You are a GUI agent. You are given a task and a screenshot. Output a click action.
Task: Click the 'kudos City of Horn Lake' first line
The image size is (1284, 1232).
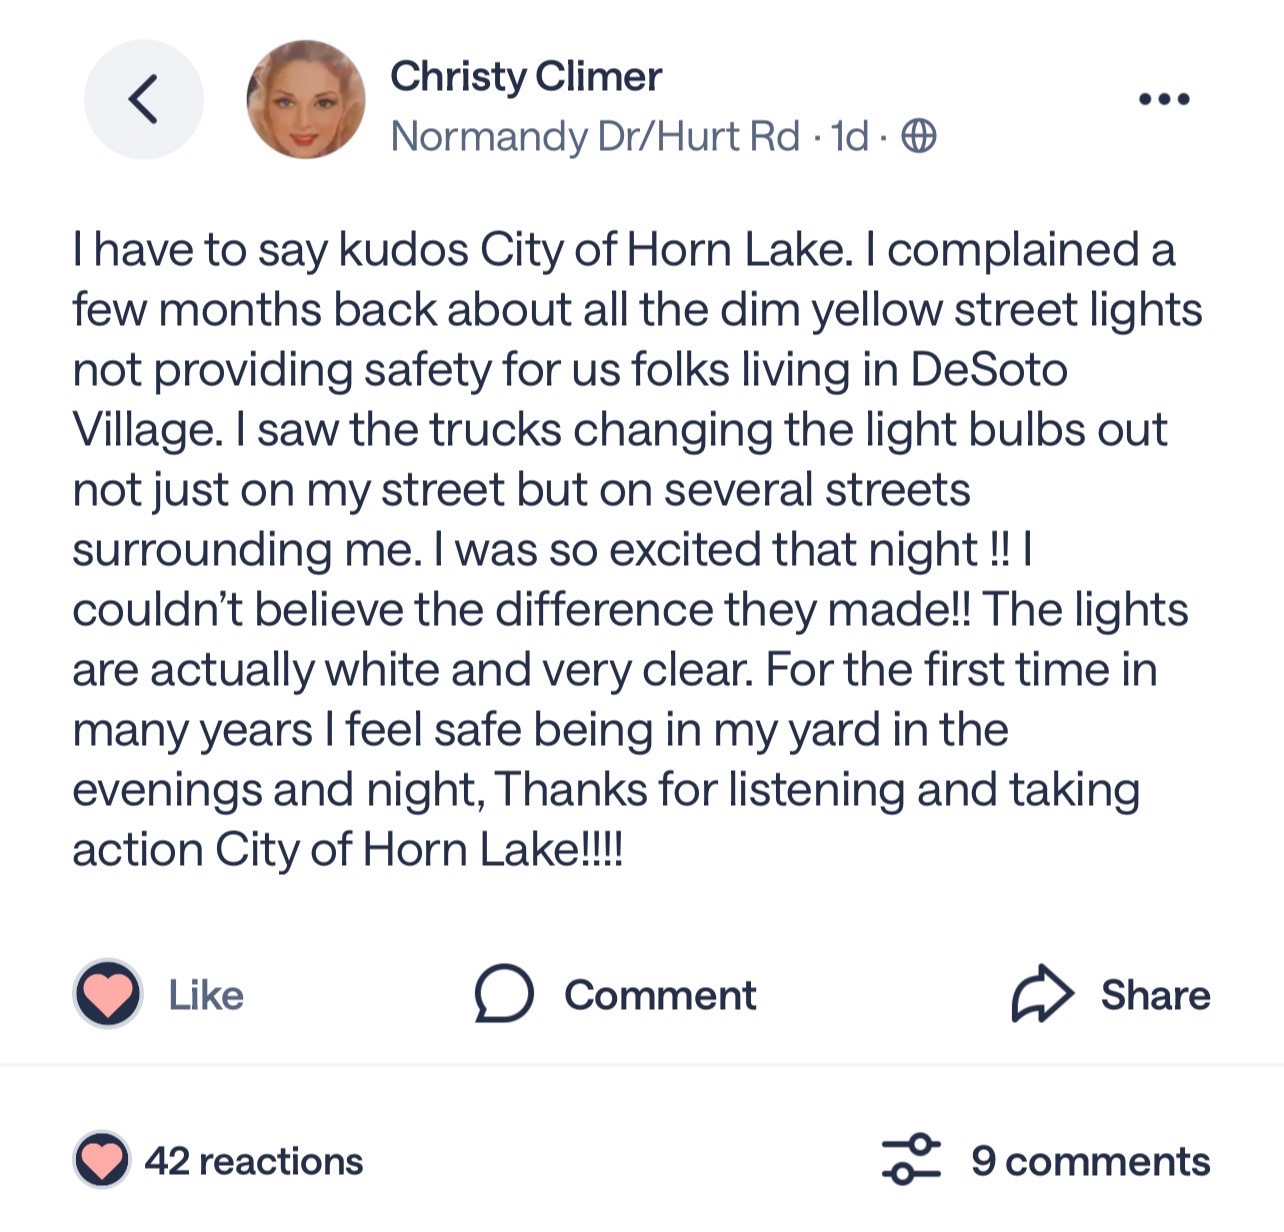coord(623,250)
